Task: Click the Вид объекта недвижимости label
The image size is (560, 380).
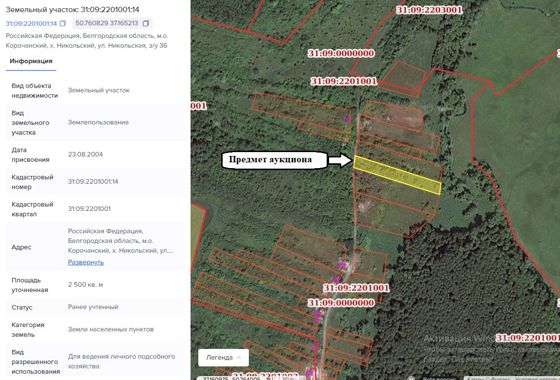Action: pos(35,91)
